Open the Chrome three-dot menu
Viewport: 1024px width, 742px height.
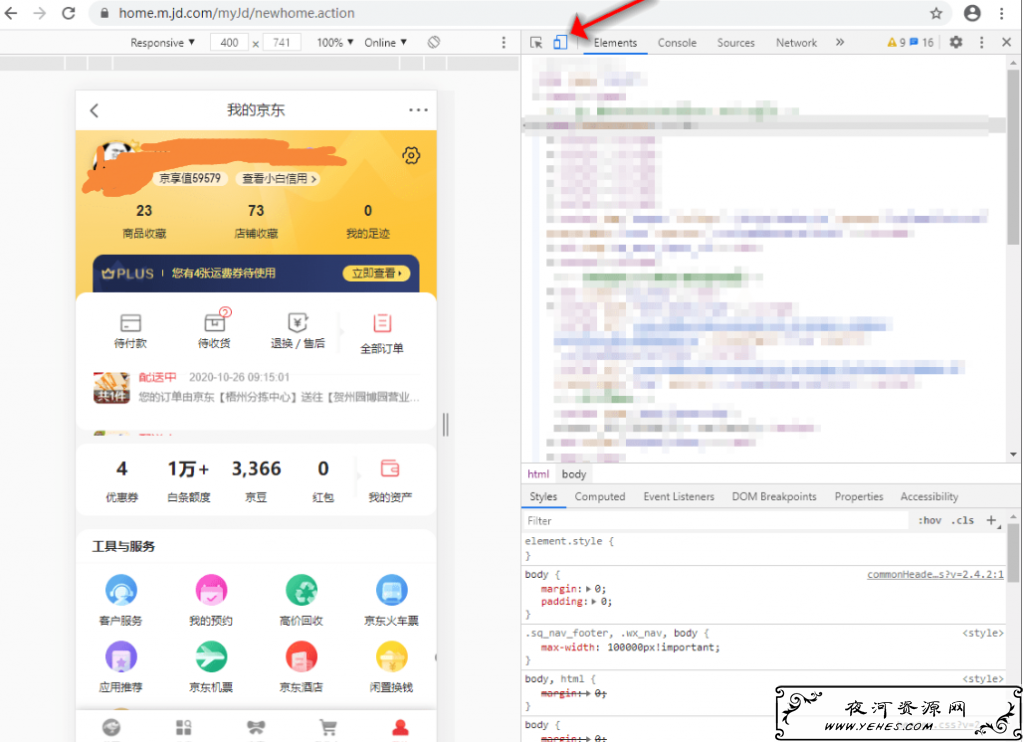(1002, 13)
